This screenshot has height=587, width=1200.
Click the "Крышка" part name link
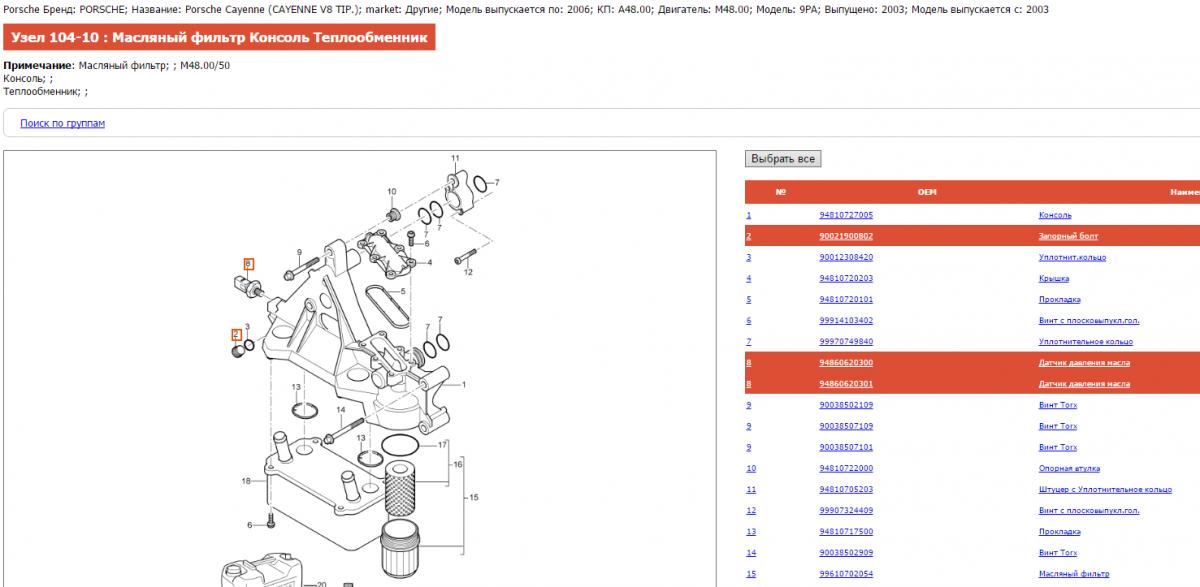1054,278
